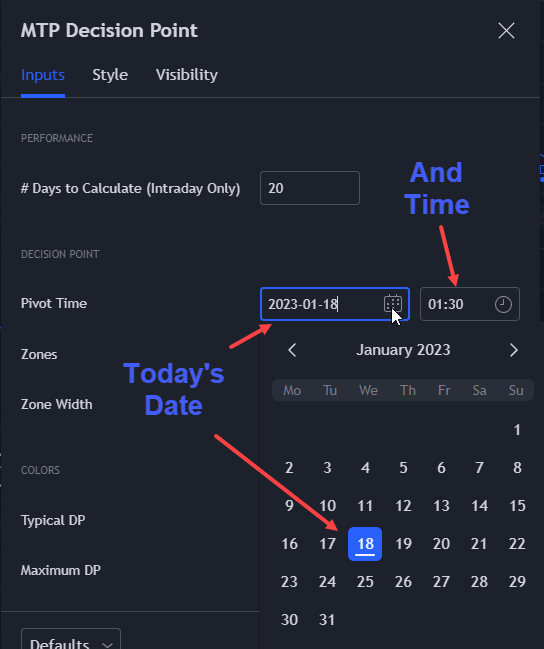
Task: Choose January 22 in the calendar
Action: pos(517,544)
